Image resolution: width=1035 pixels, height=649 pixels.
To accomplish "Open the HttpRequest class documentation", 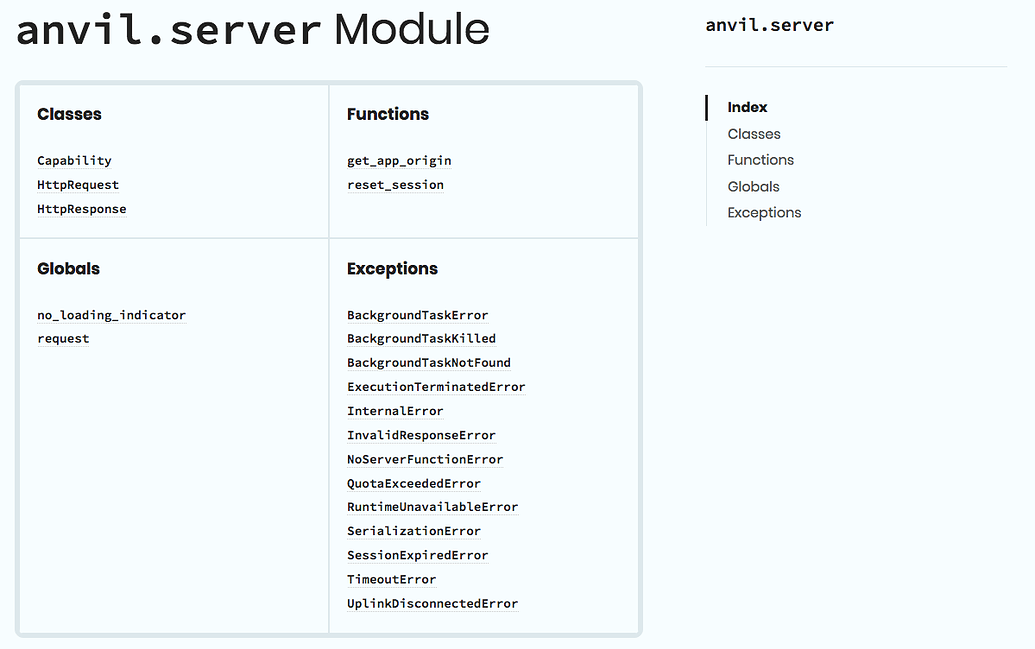I will [78, 185].
